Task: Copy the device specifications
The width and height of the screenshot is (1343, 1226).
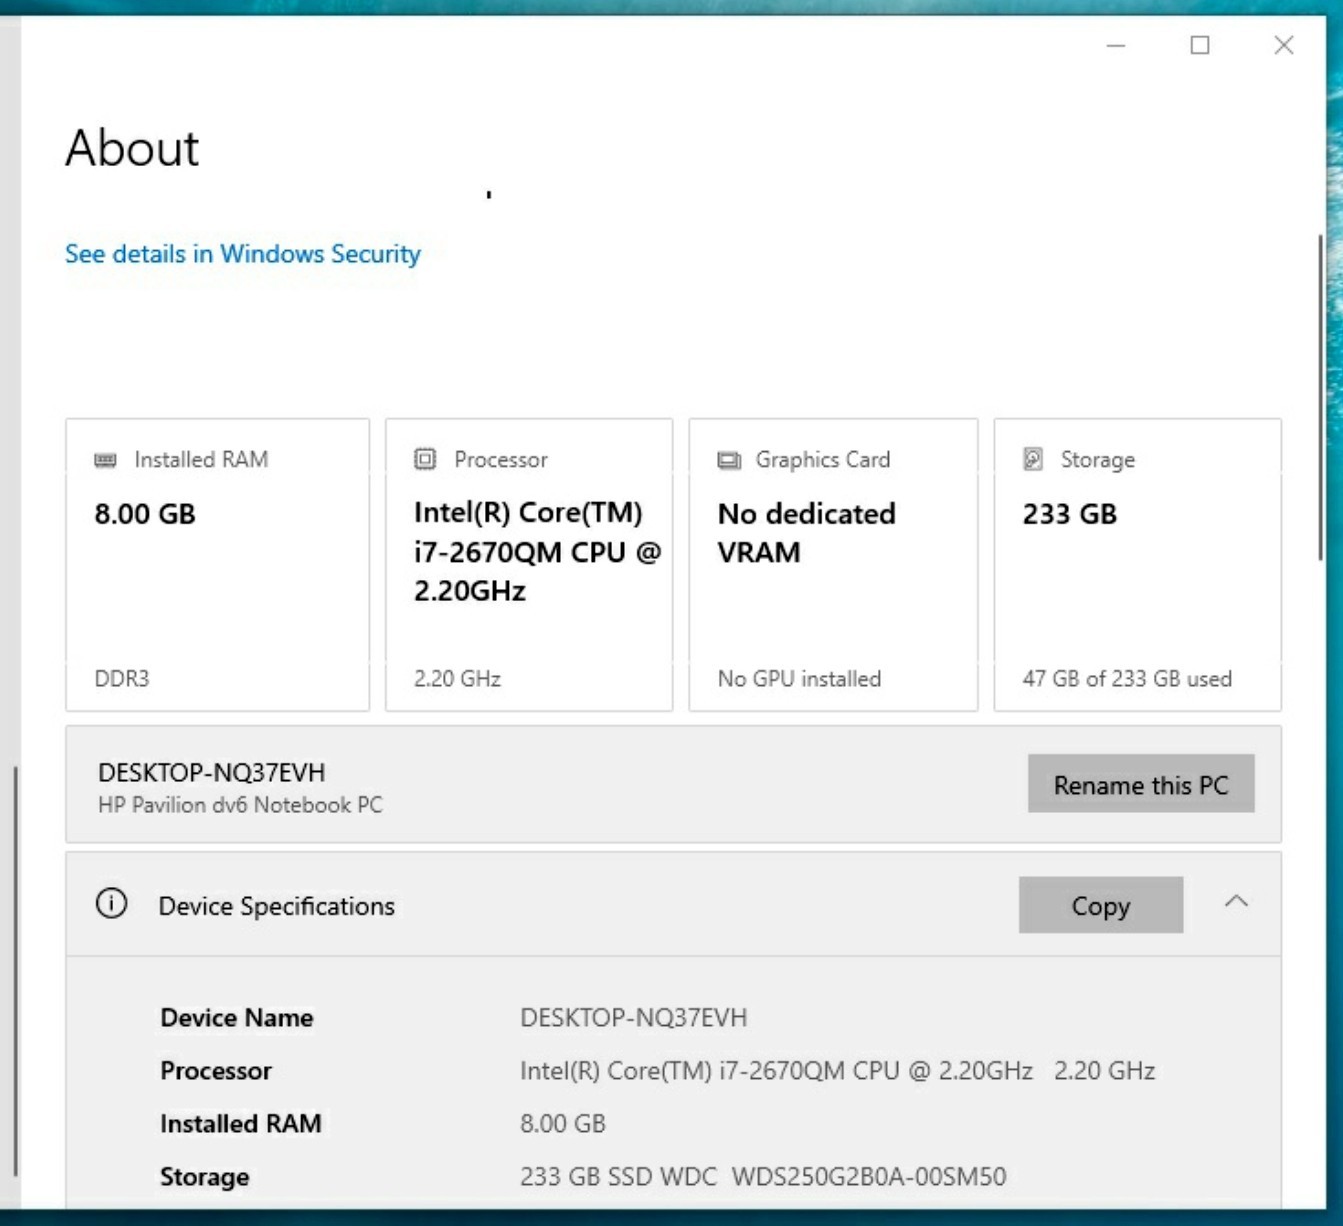Action: tap(1101, 906)
